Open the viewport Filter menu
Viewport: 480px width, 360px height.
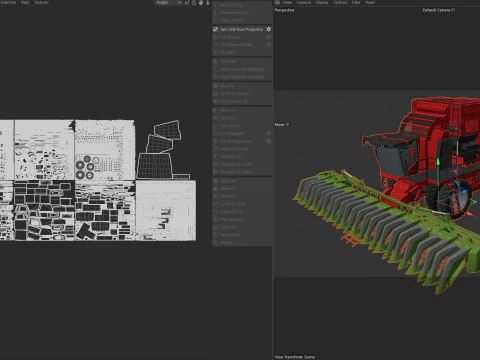(356, 2)
